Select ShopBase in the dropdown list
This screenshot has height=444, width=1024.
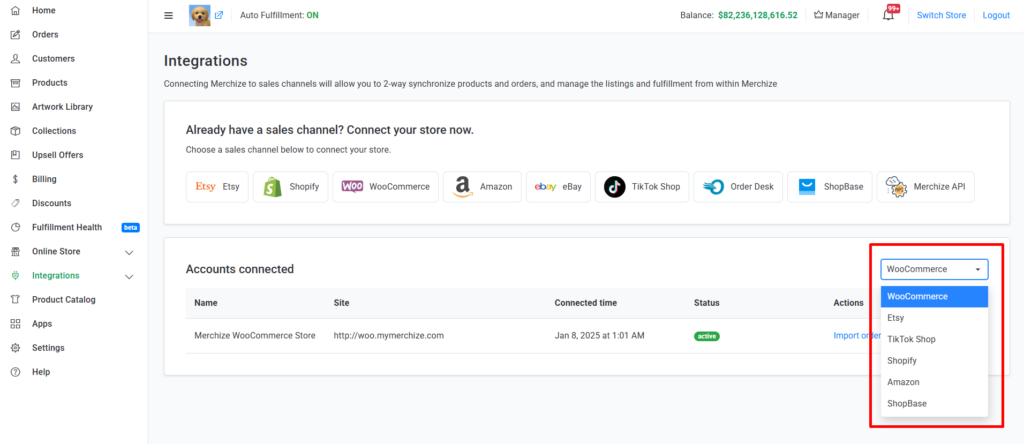[934, 404]
